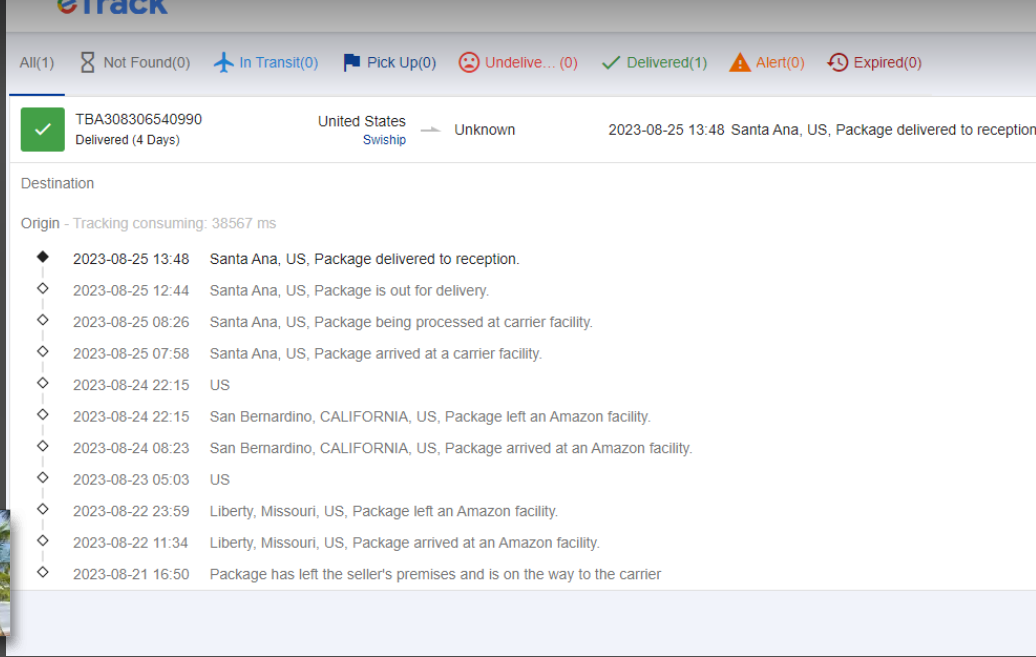Click the Delivered checkmark icon
This screenshot has width=1036, height=657.
611,63
